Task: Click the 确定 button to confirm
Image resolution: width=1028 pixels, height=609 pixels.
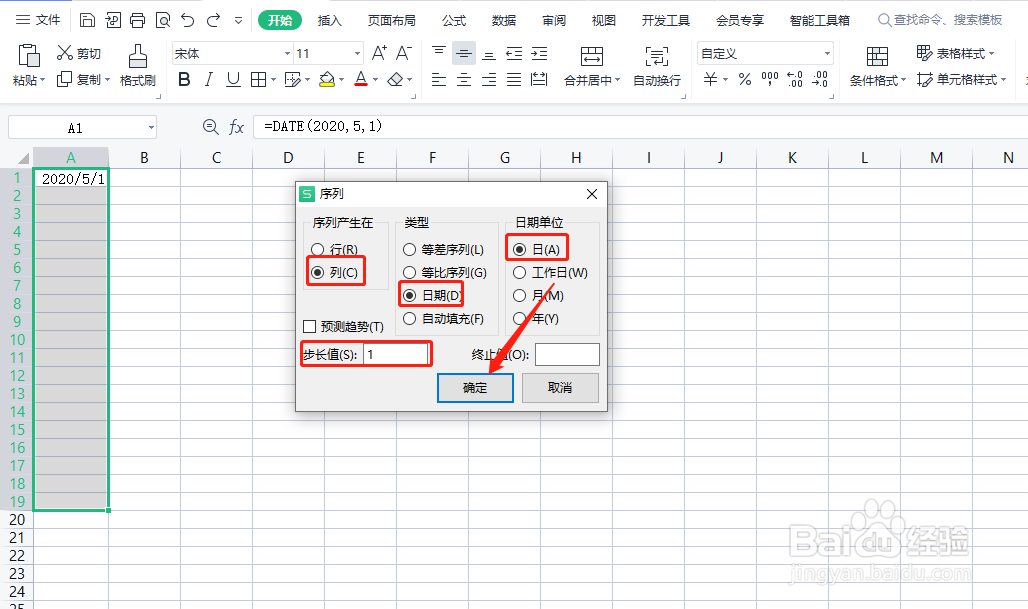Action: coord(475,388)
